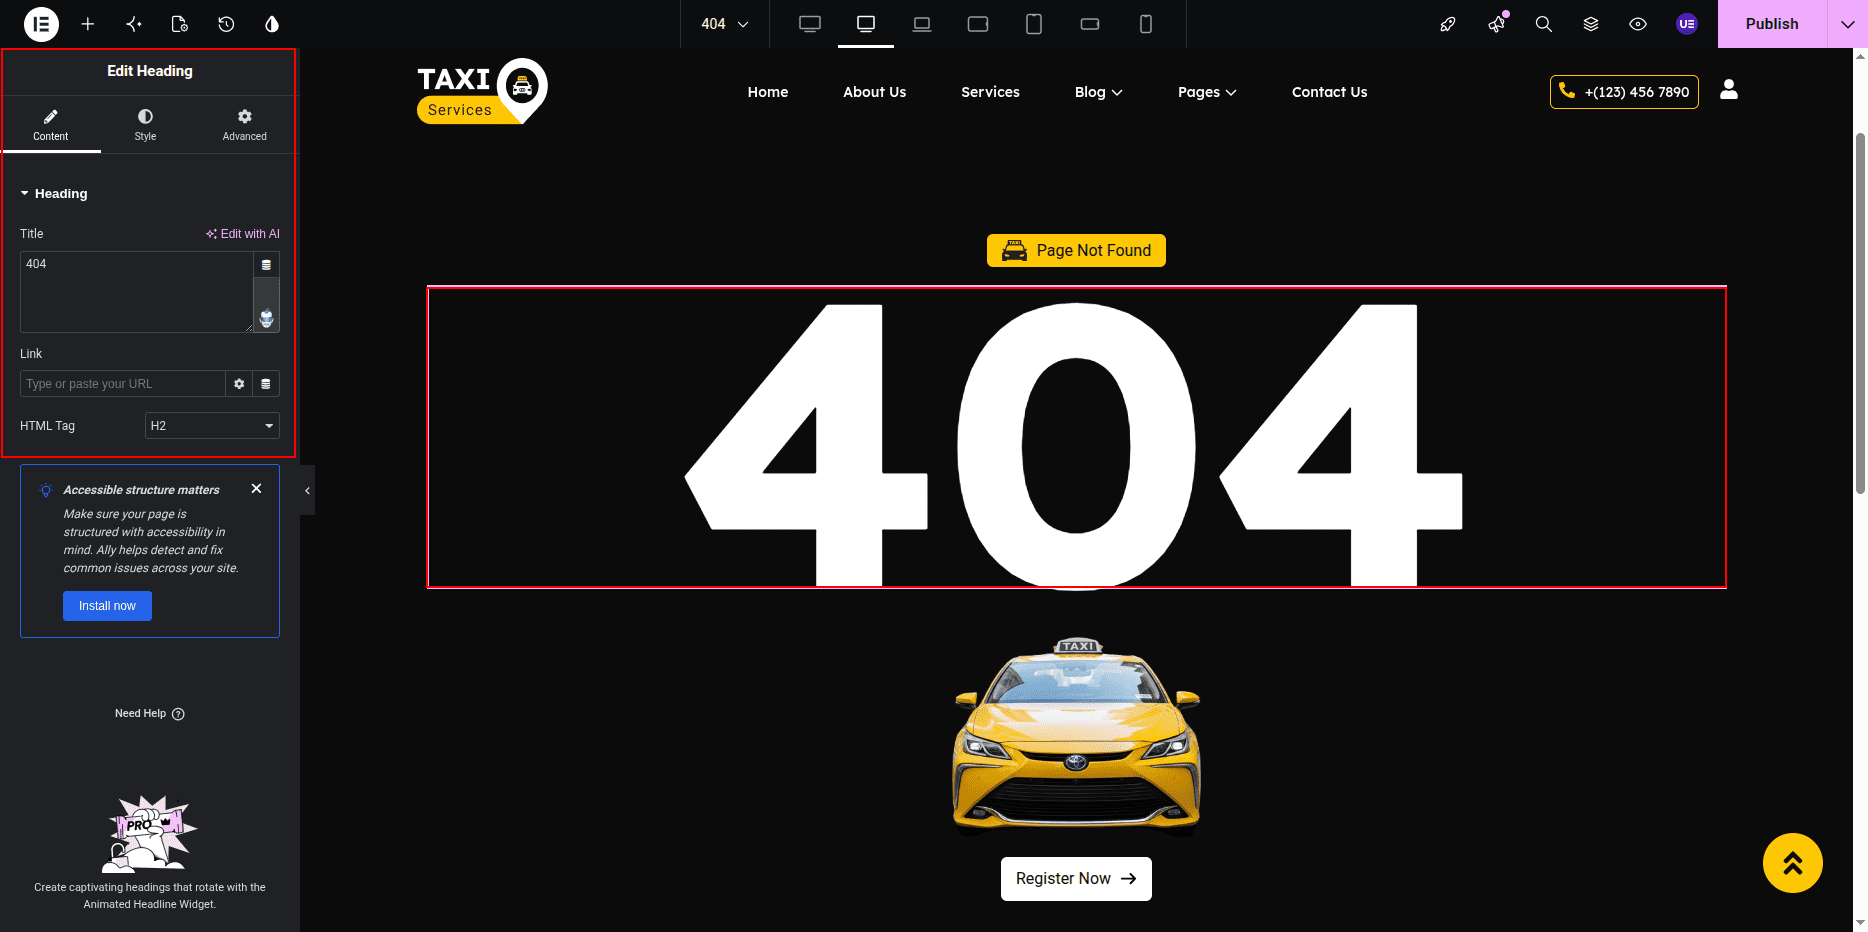Image resolution: width=1868 pixels, height=932 pixels.
Task: Click the rocket launch icon
Action: [1448, 24]
